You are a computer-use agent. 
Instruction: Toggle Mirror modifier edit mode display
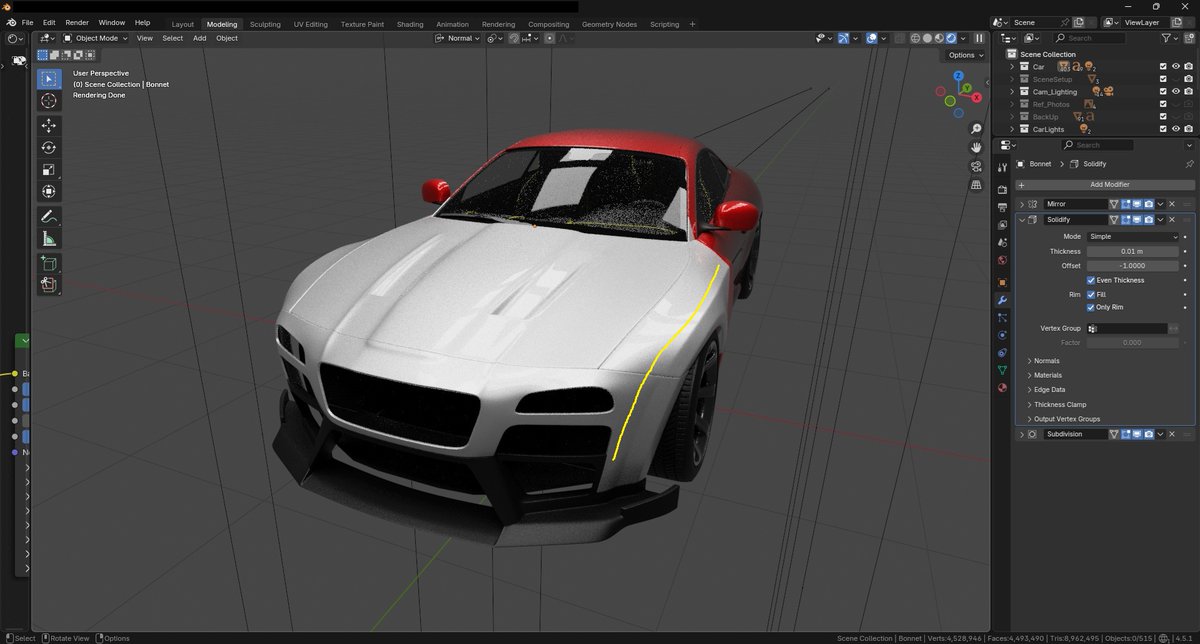(1125, 204)
